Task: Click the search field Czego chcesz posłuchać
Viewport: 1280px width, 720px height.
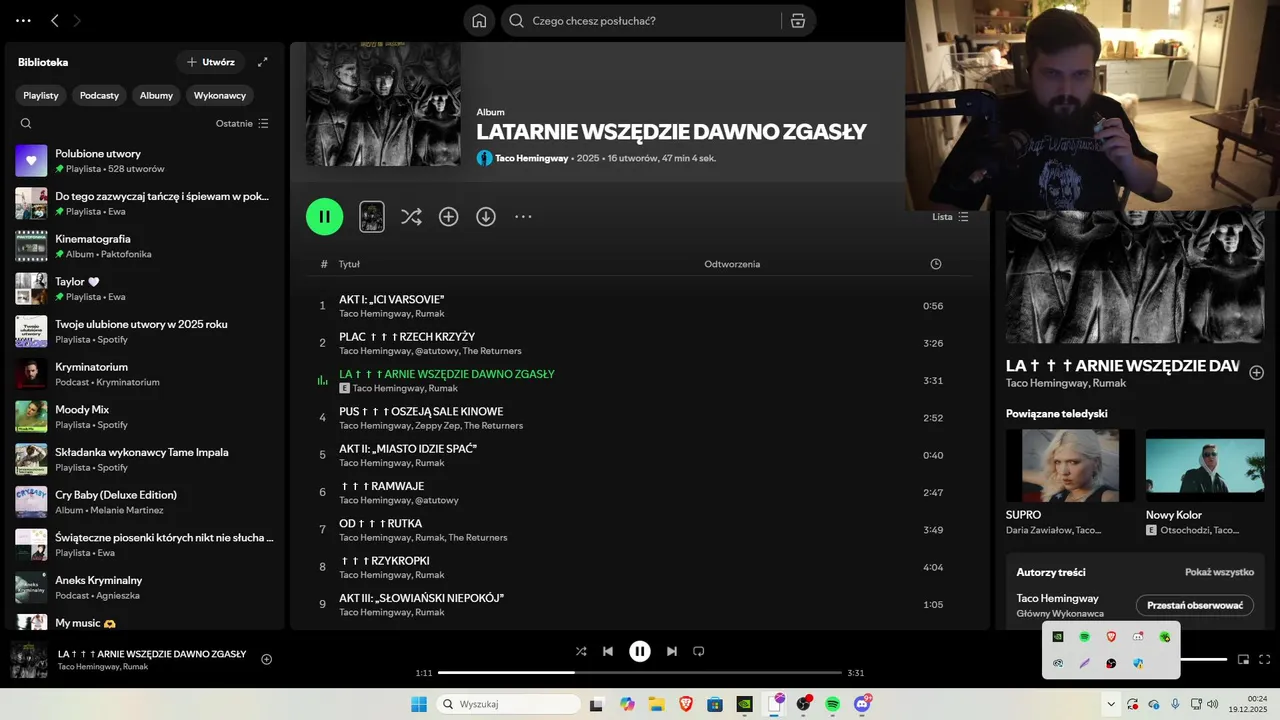Action: [x=640, y=21]
